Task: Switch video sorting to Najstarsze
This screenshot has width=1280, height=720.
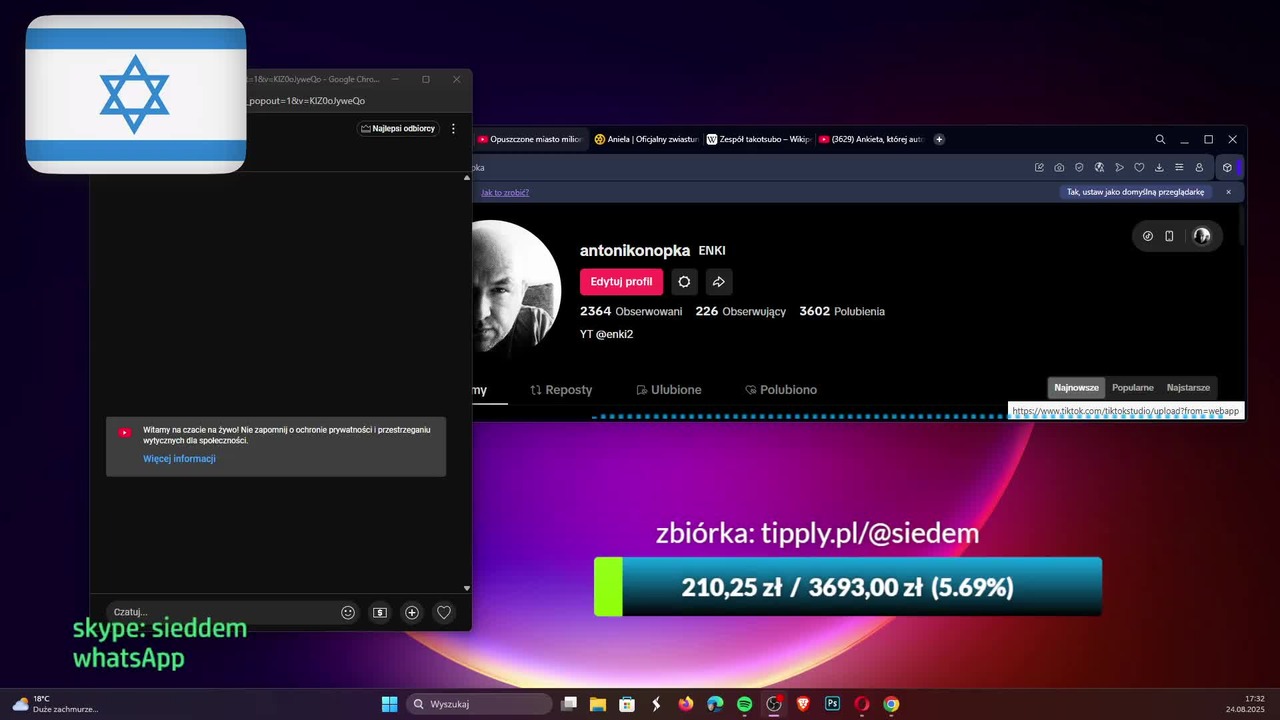Action: 1188,388
